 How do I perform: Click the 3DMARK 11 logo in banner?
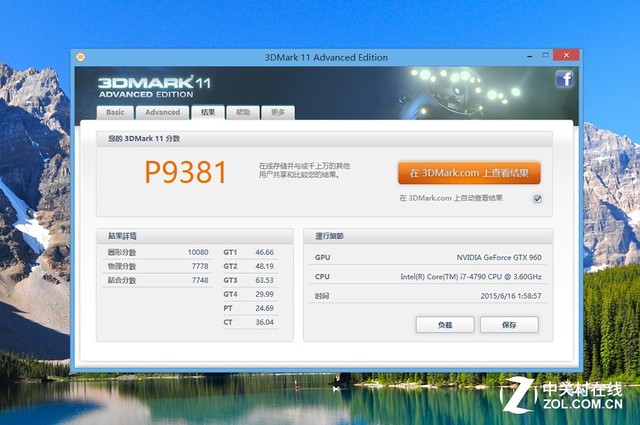click(154, 87)
